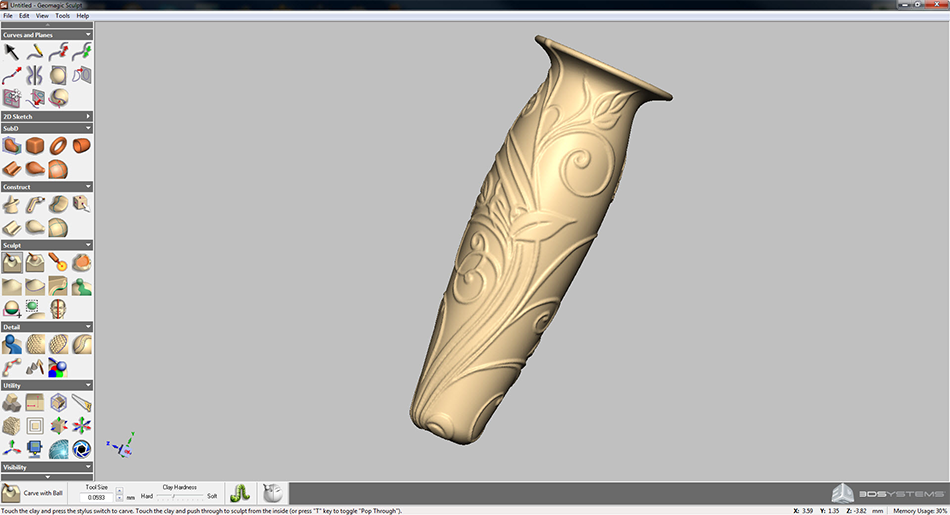Toggle the mask face button in options bar
950x515 pixels.
[271, 493]
